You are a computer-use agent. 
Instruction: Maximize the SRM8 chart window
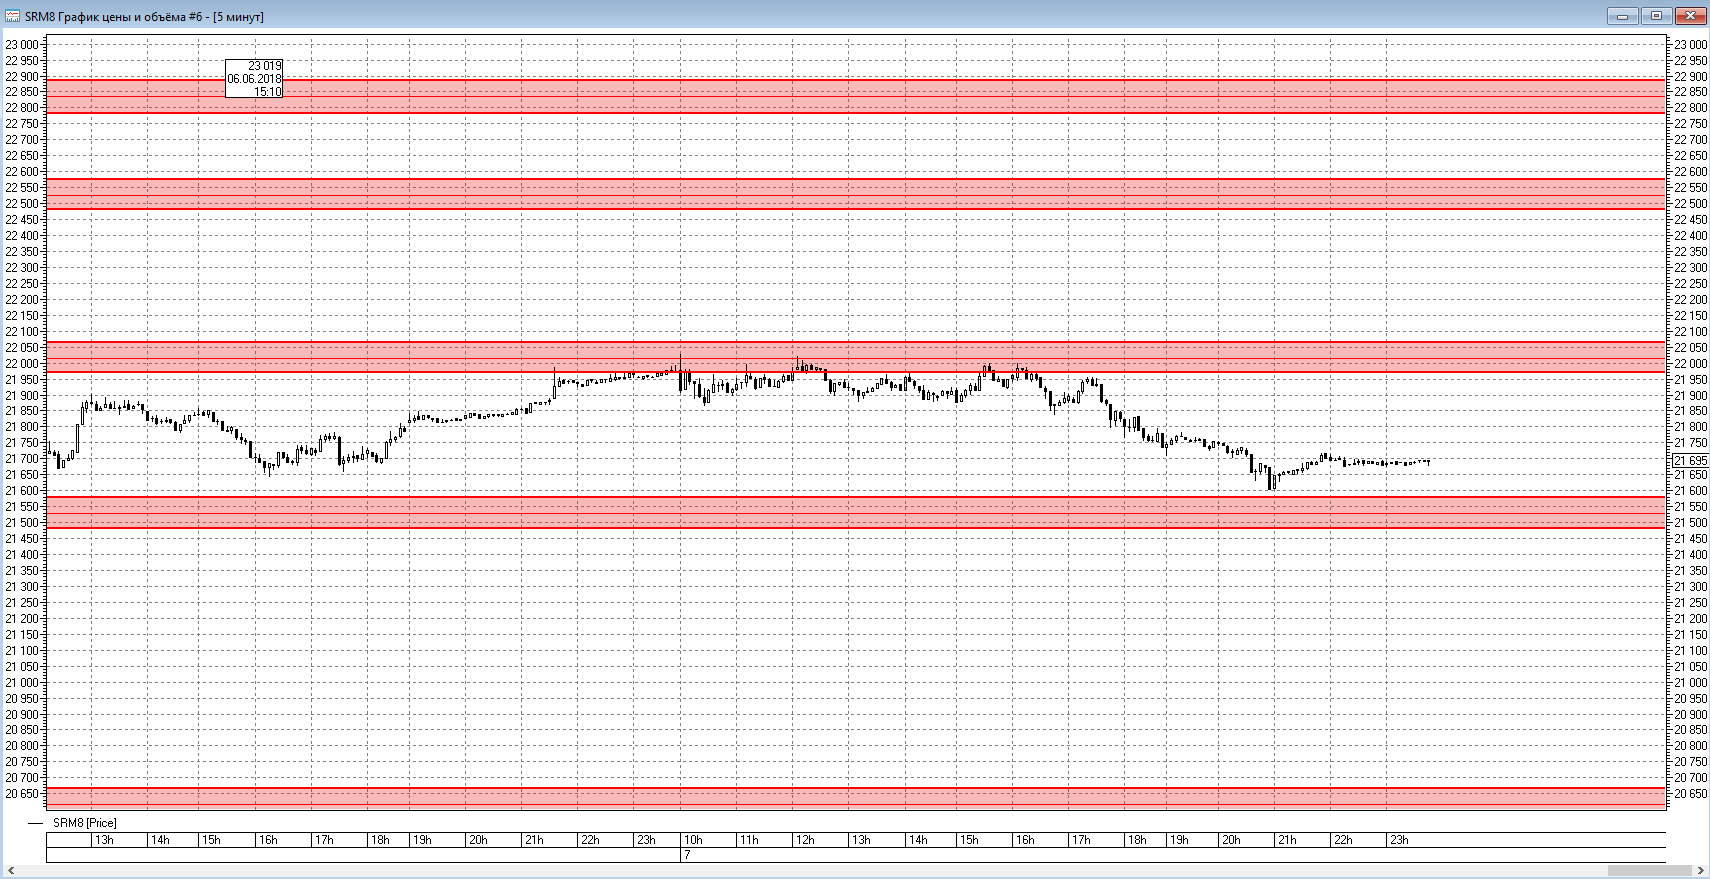click(1656, 16)
